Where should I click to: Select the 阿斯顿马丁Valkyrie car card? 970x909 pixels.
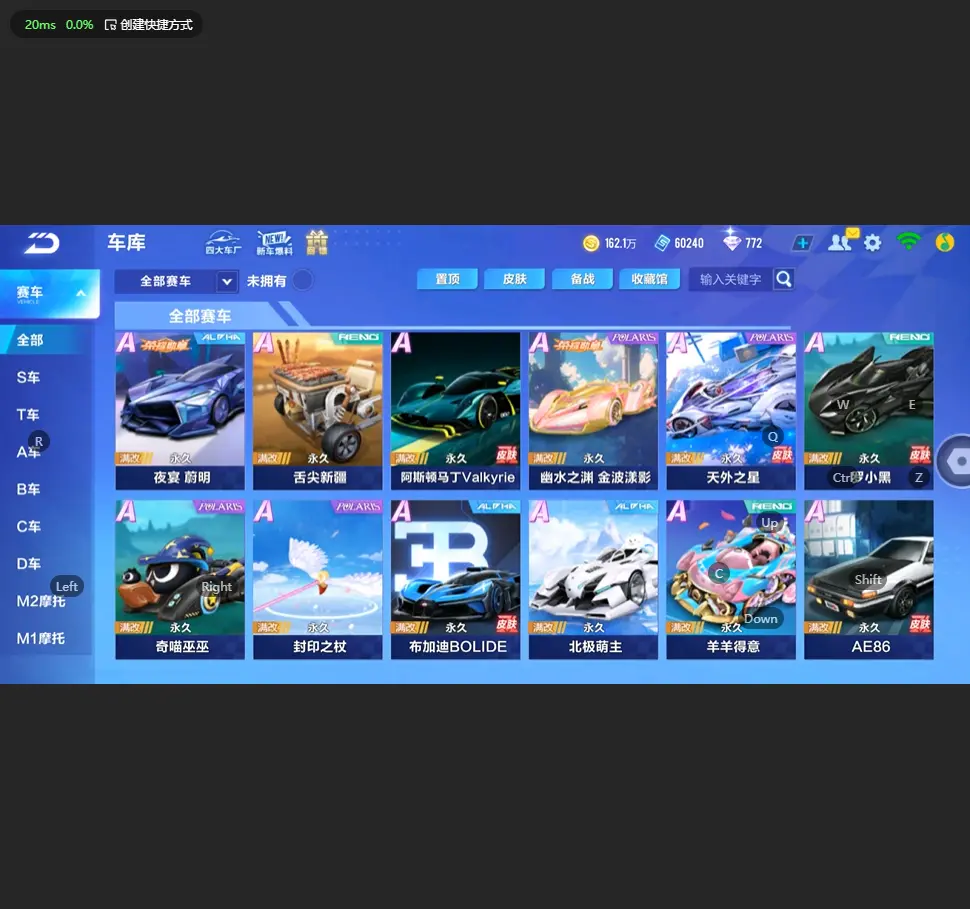click(x=455, y=411)
